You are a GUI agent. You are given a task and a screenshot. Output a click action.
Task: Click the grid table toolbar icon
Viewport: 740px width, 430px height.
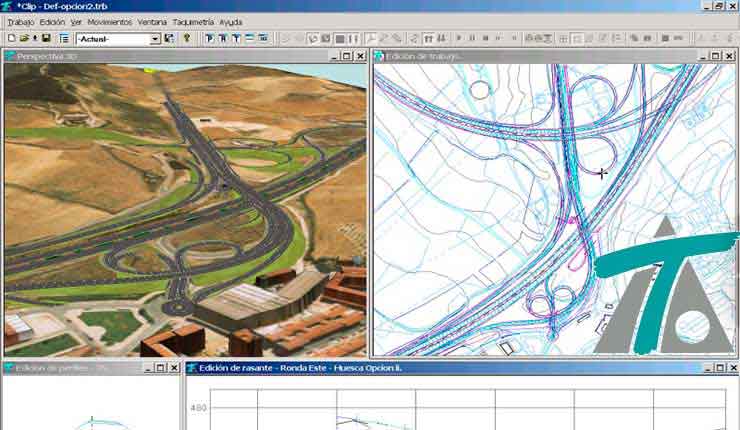click(563, 39)
